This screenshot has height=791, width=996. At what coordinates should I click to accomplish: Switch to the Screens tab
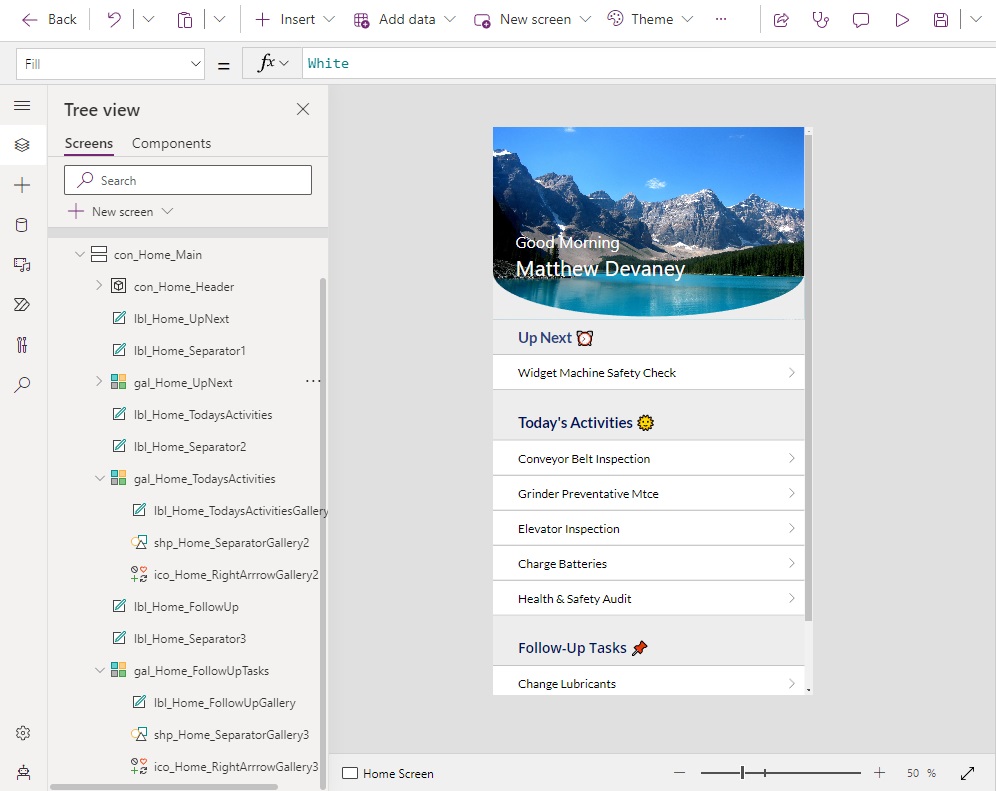point(89,144)
